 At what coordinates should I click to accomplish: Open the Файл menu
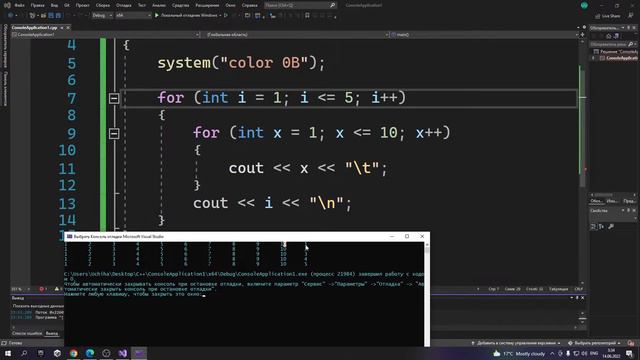point(19,5)
